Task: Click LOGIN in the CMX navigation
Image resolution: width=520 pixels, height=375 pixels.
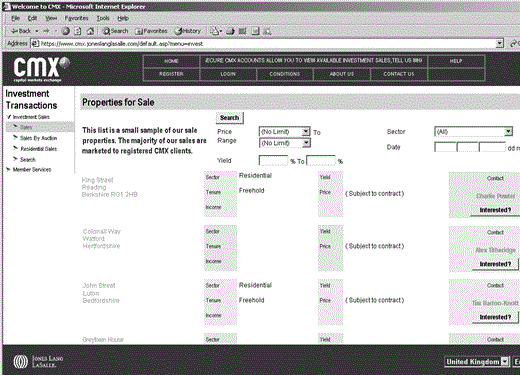Action: (228, 74)
